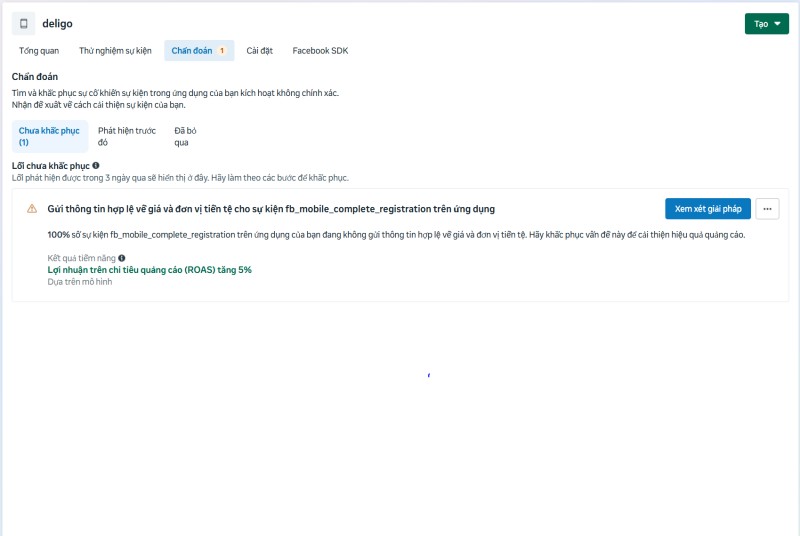Click the error title about fb_mobile_complete_registration
The width and height of the screenshot is (800, 536).
(271, 209)
